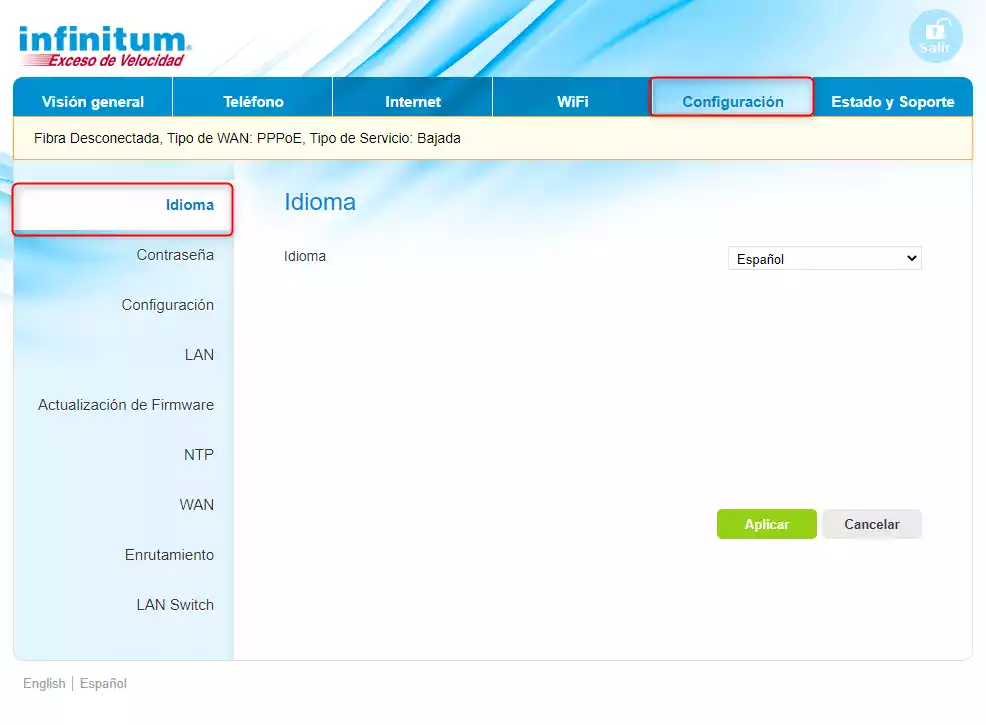Viewport: 986px width, 725px height.
Task: Open the LAN sidebar section
Action: tap(199, 355)
